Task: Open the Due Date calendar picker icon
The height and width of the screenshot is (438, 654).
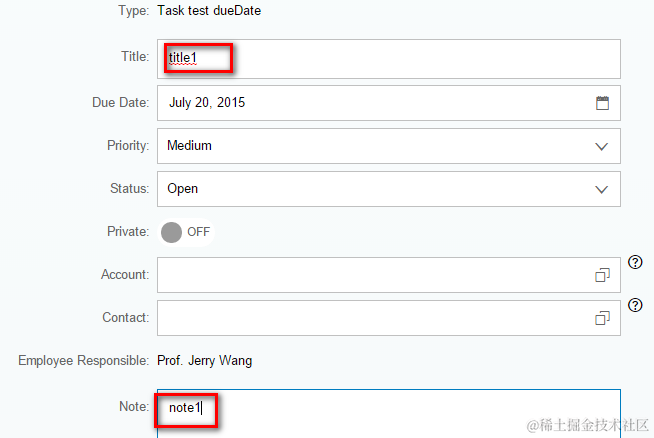Action: [602, 102]
